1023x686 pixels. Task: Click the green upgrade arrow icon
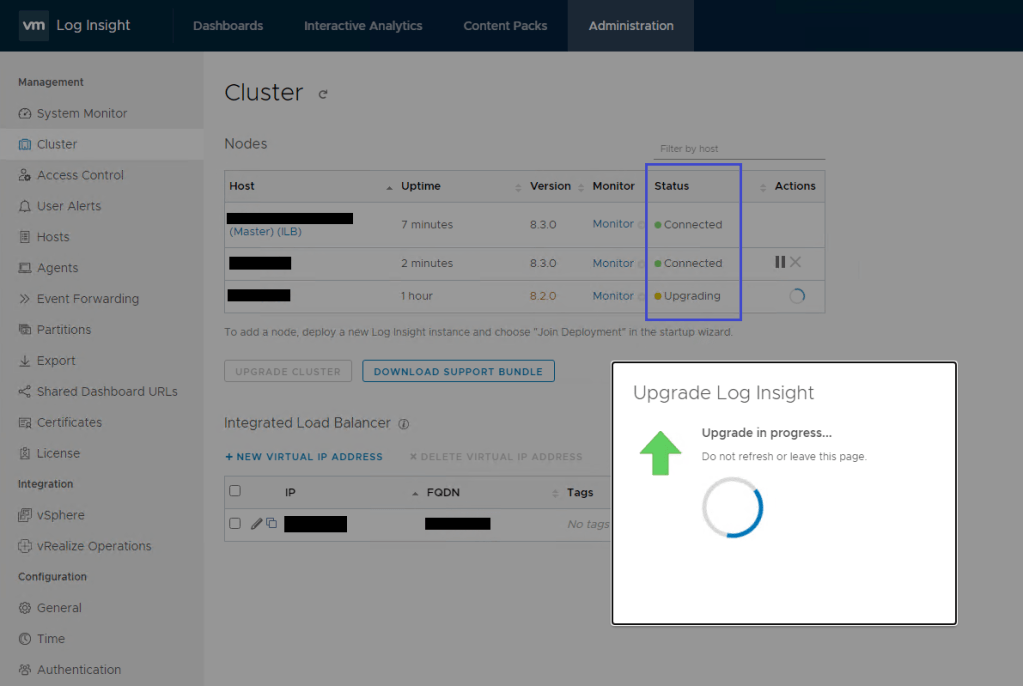659,453
